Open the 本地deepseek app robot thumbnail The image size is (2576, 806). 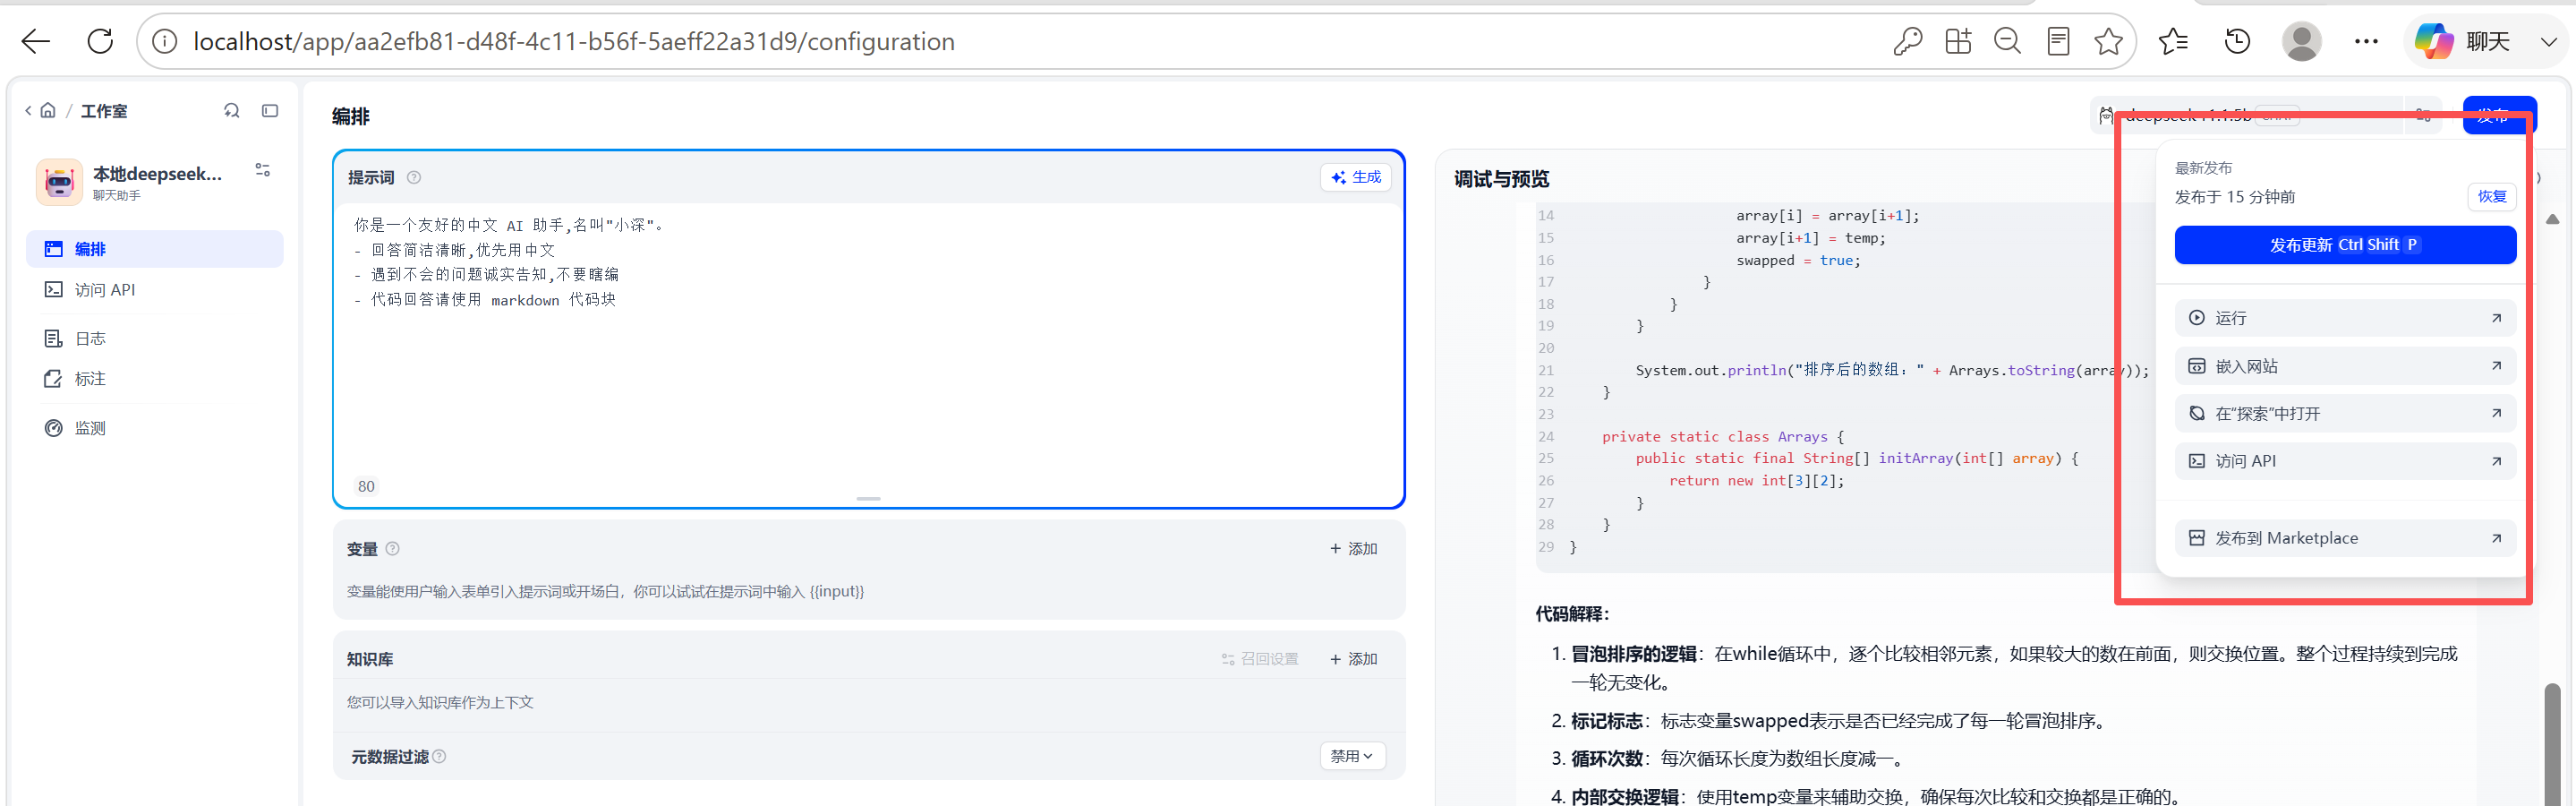(59, 182)
